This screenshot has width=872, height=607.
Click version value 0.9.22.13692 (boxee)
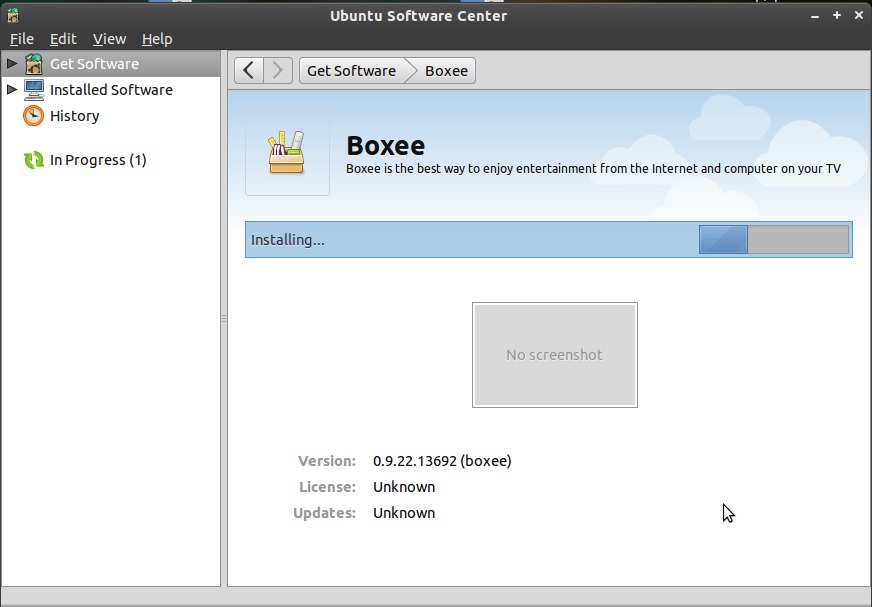442,461
